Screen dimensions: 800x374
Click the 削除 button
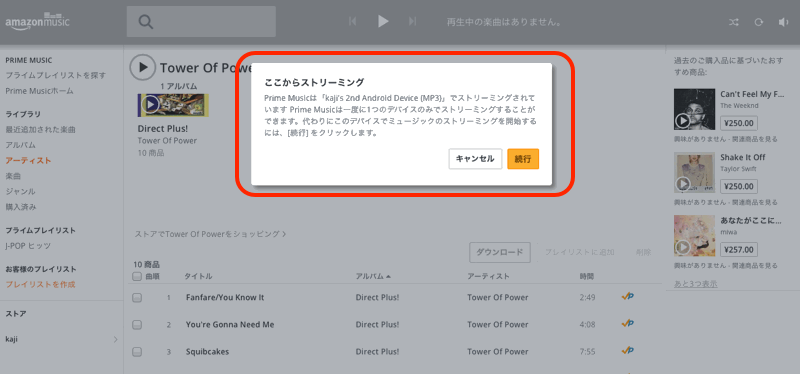(643, 252)
